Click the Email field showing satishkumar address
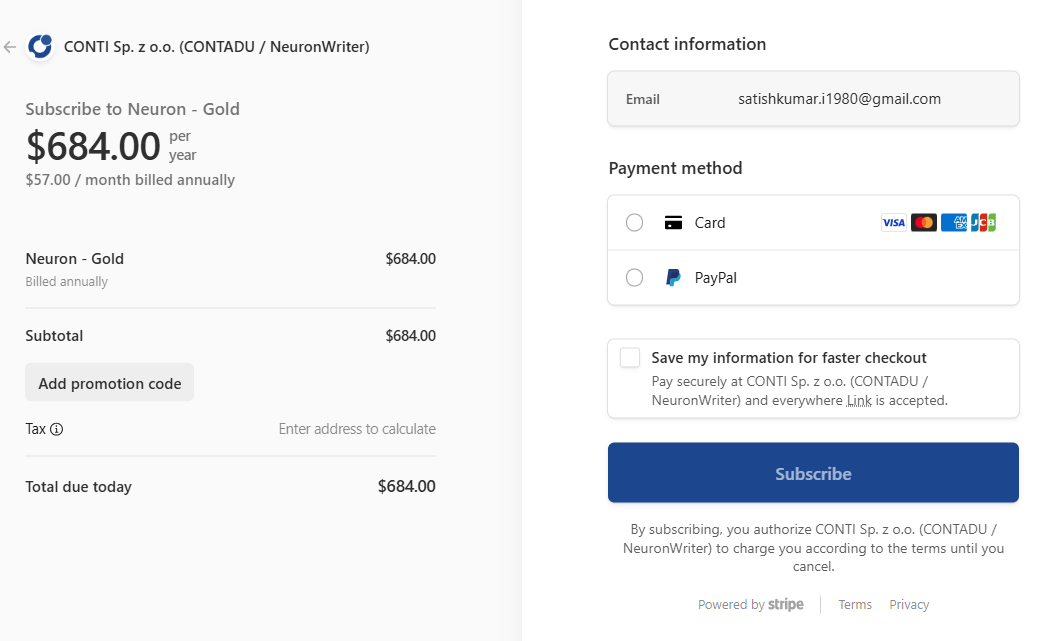Screen dimensions: 1043x641 click(813, 98)
